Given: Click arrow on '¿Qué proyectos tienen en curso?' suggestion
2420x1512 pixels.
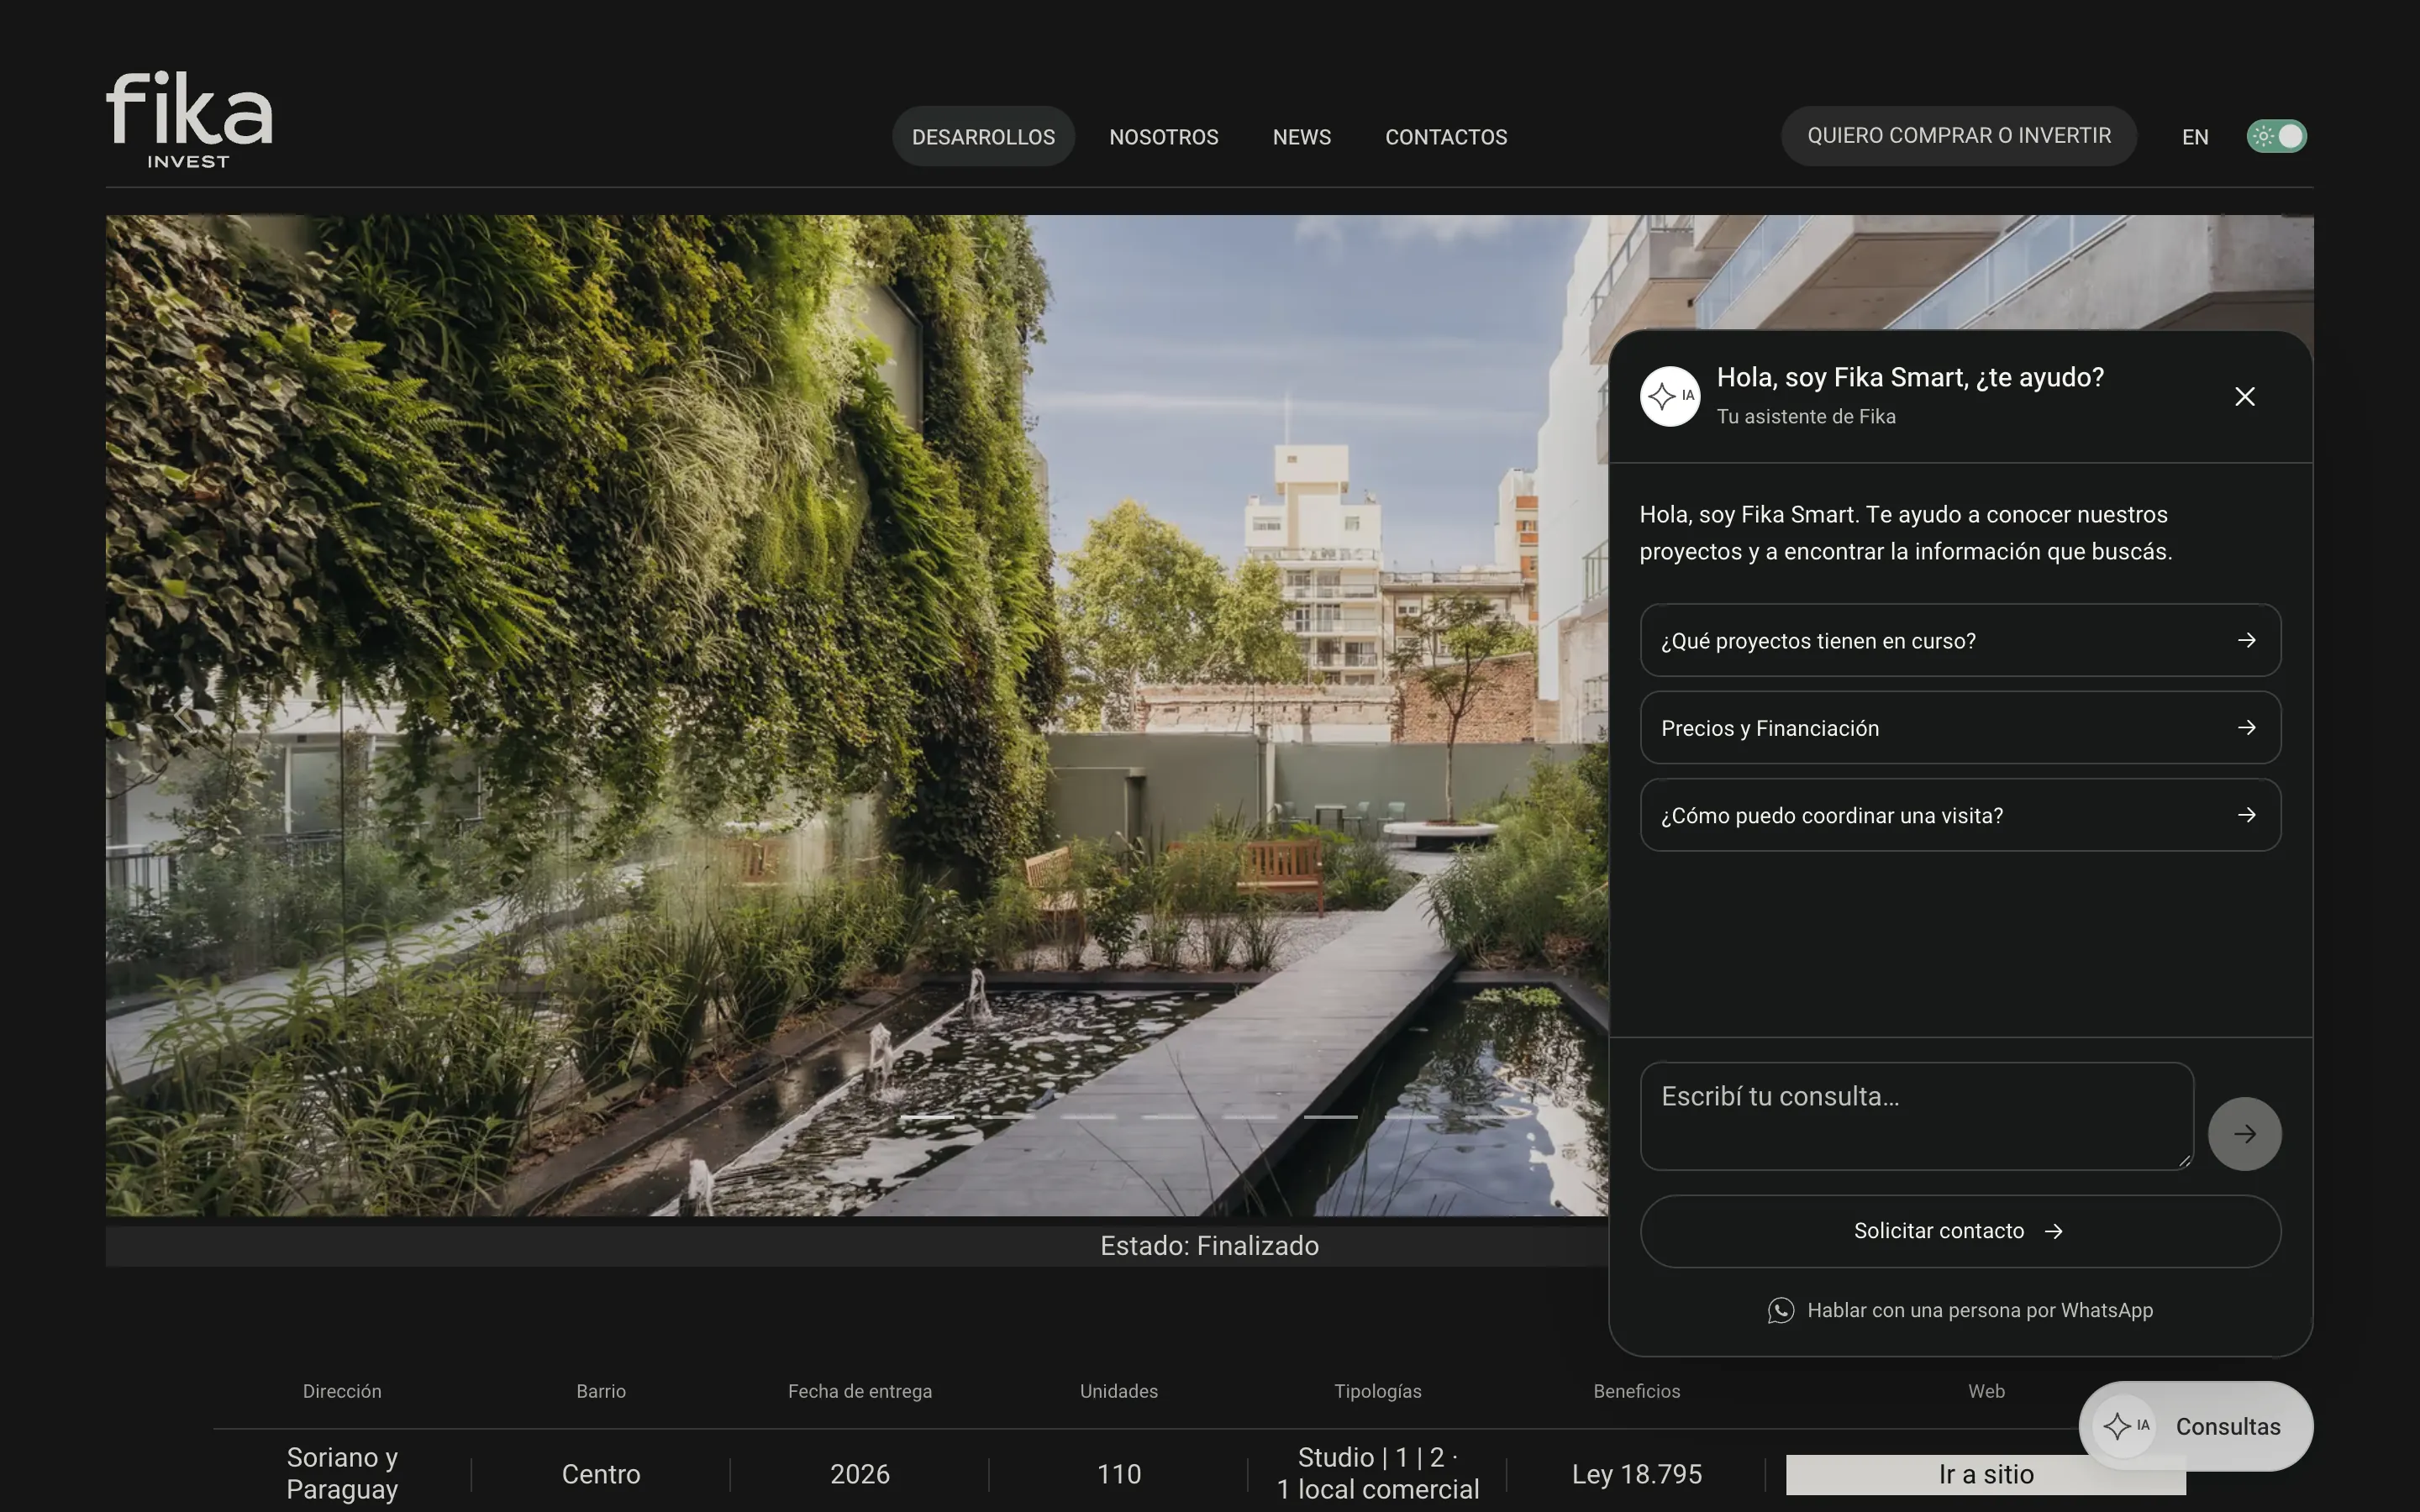Looking at the screenshot, I should coord(2247,640).
